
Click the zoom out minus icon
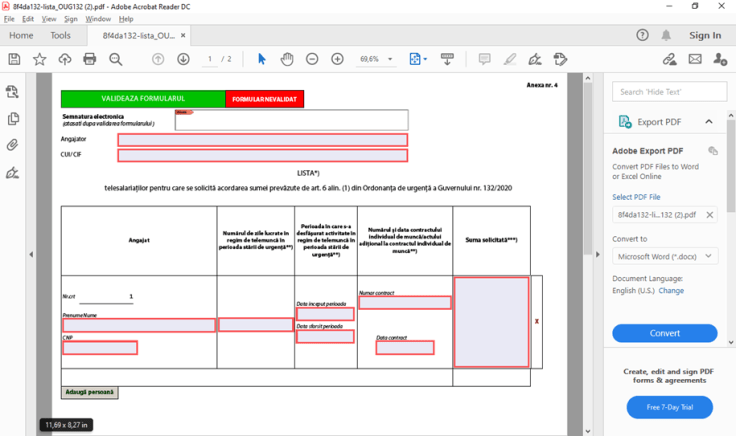coord(311,59)
